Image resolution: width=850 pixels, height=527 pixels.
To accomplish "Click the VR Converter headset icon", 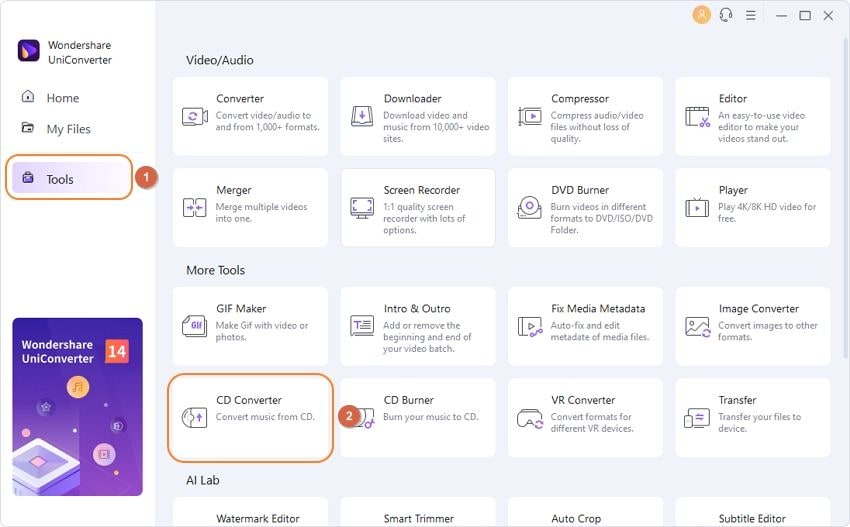I will click(x=530, y=419).
